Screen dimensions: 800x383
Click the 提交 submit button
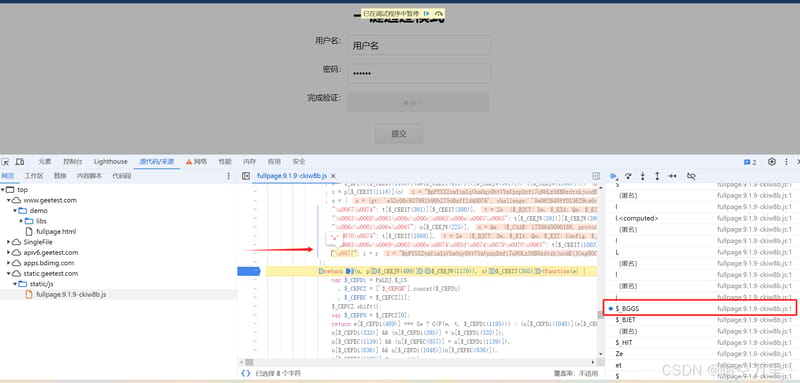399,134
